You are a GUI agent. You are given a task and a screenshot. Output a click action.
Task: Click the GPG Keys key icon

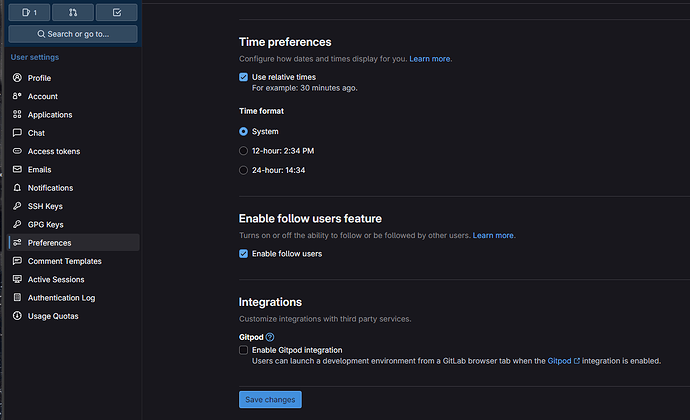pyautogui.click(x=17, y=224)
